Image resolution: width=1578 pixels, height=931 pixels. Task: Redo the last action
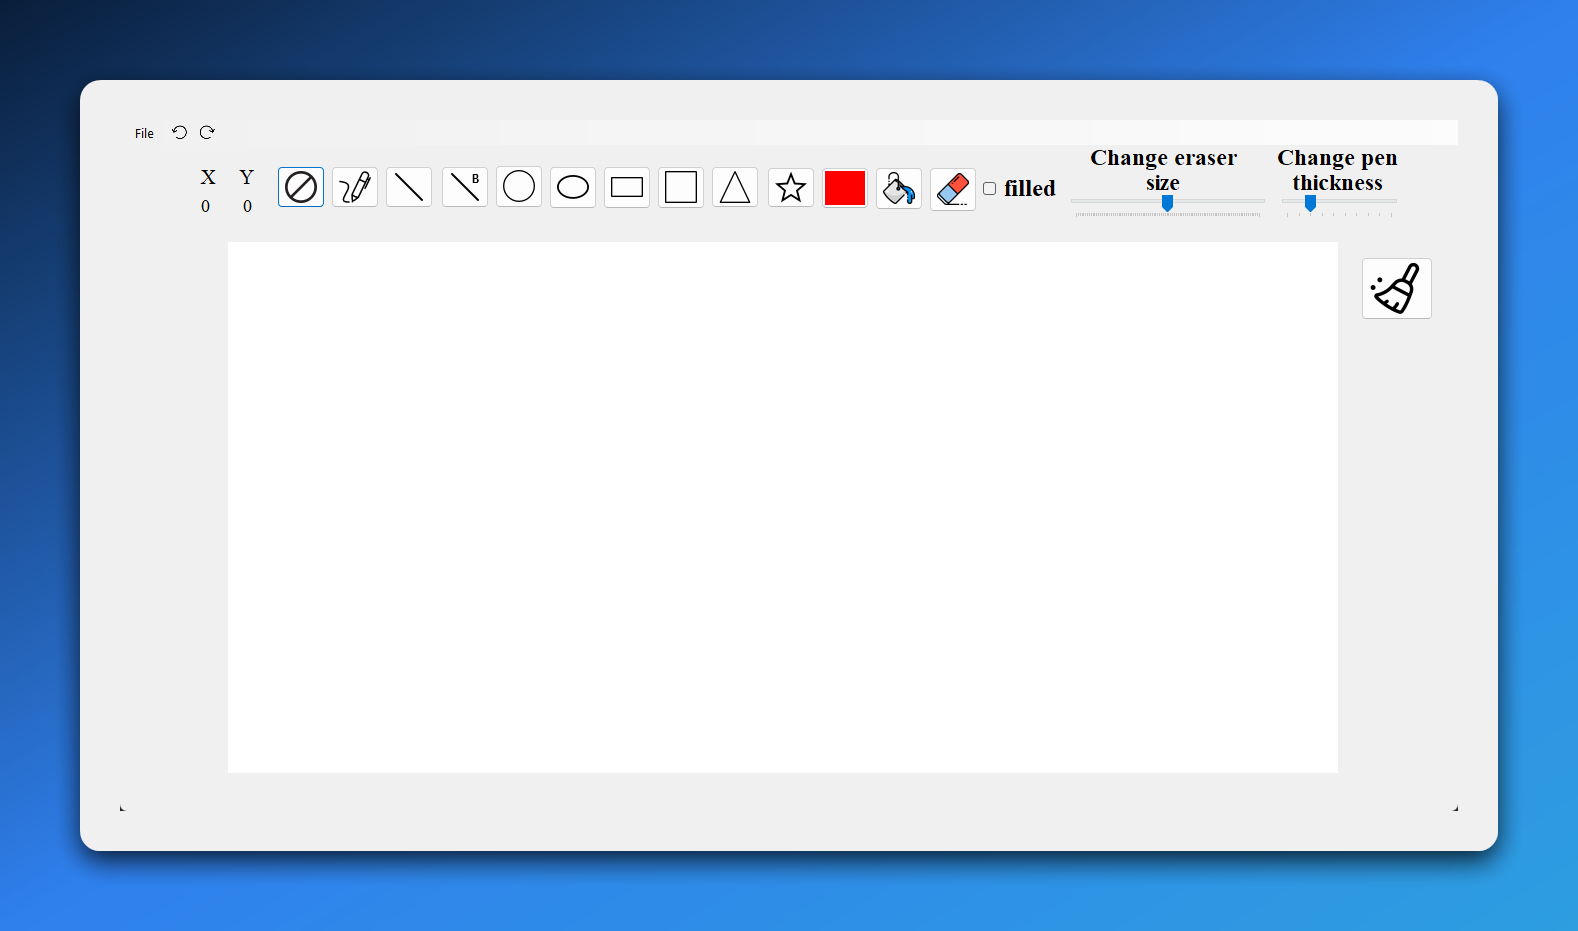coord(207,132)
